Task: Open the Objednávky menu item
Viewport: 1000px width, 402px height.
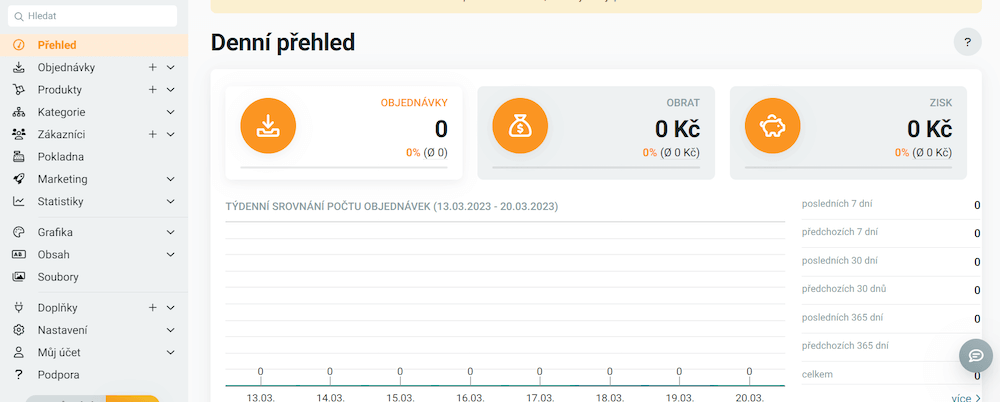Action: pos(66,68)
